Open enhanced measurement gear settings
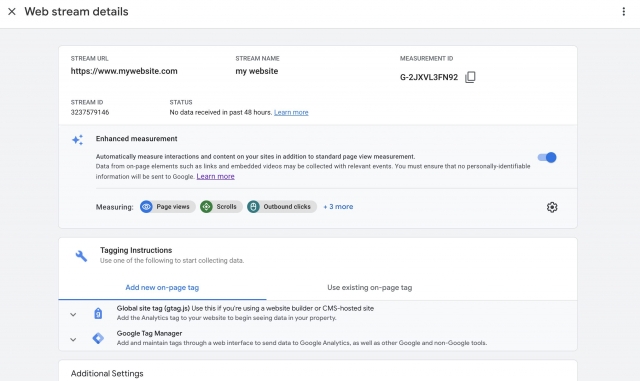This screenshot has height=381, width=640. (x=552, y=207)
